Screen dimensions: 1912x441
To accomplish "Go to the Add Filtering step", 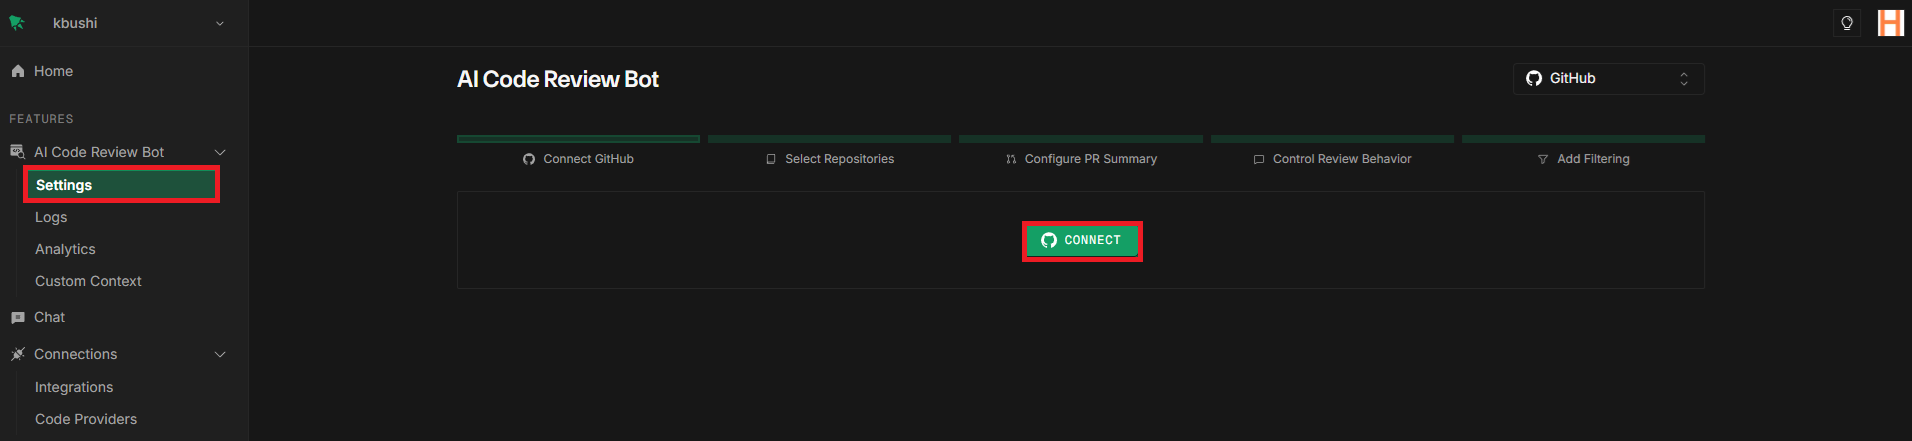I will point(1583,159).
